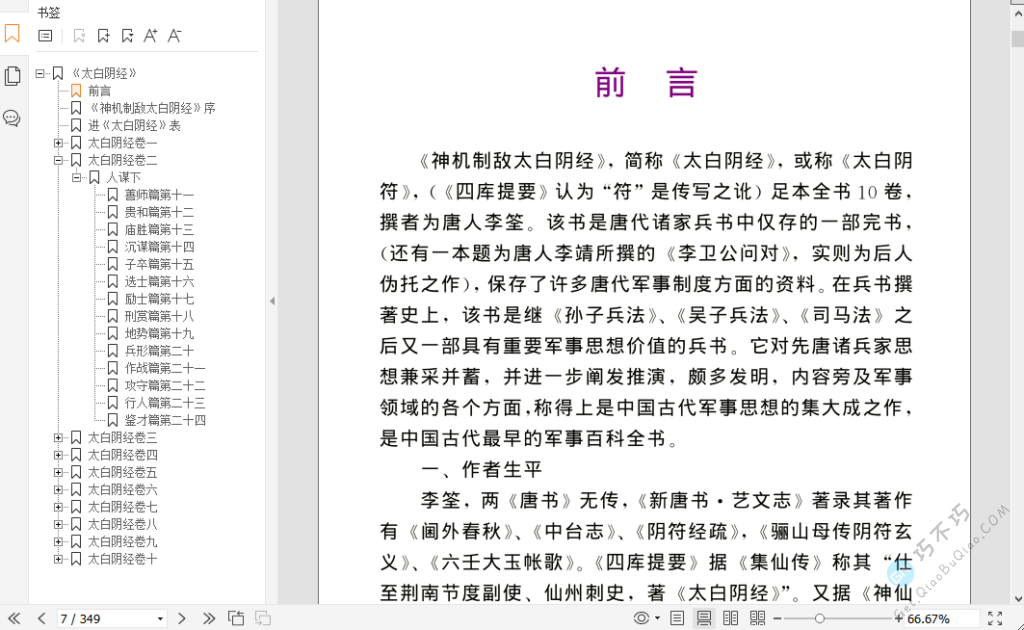Increase bookmark font size
The image size is (1024, 630).
point(150,36)
